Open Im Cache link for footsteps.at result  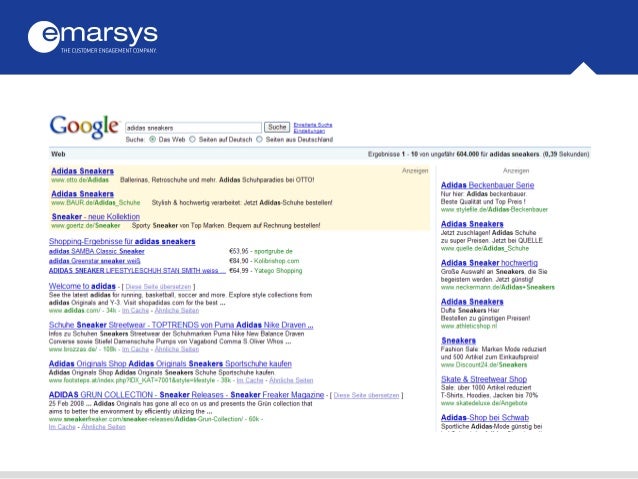point(250,380)
